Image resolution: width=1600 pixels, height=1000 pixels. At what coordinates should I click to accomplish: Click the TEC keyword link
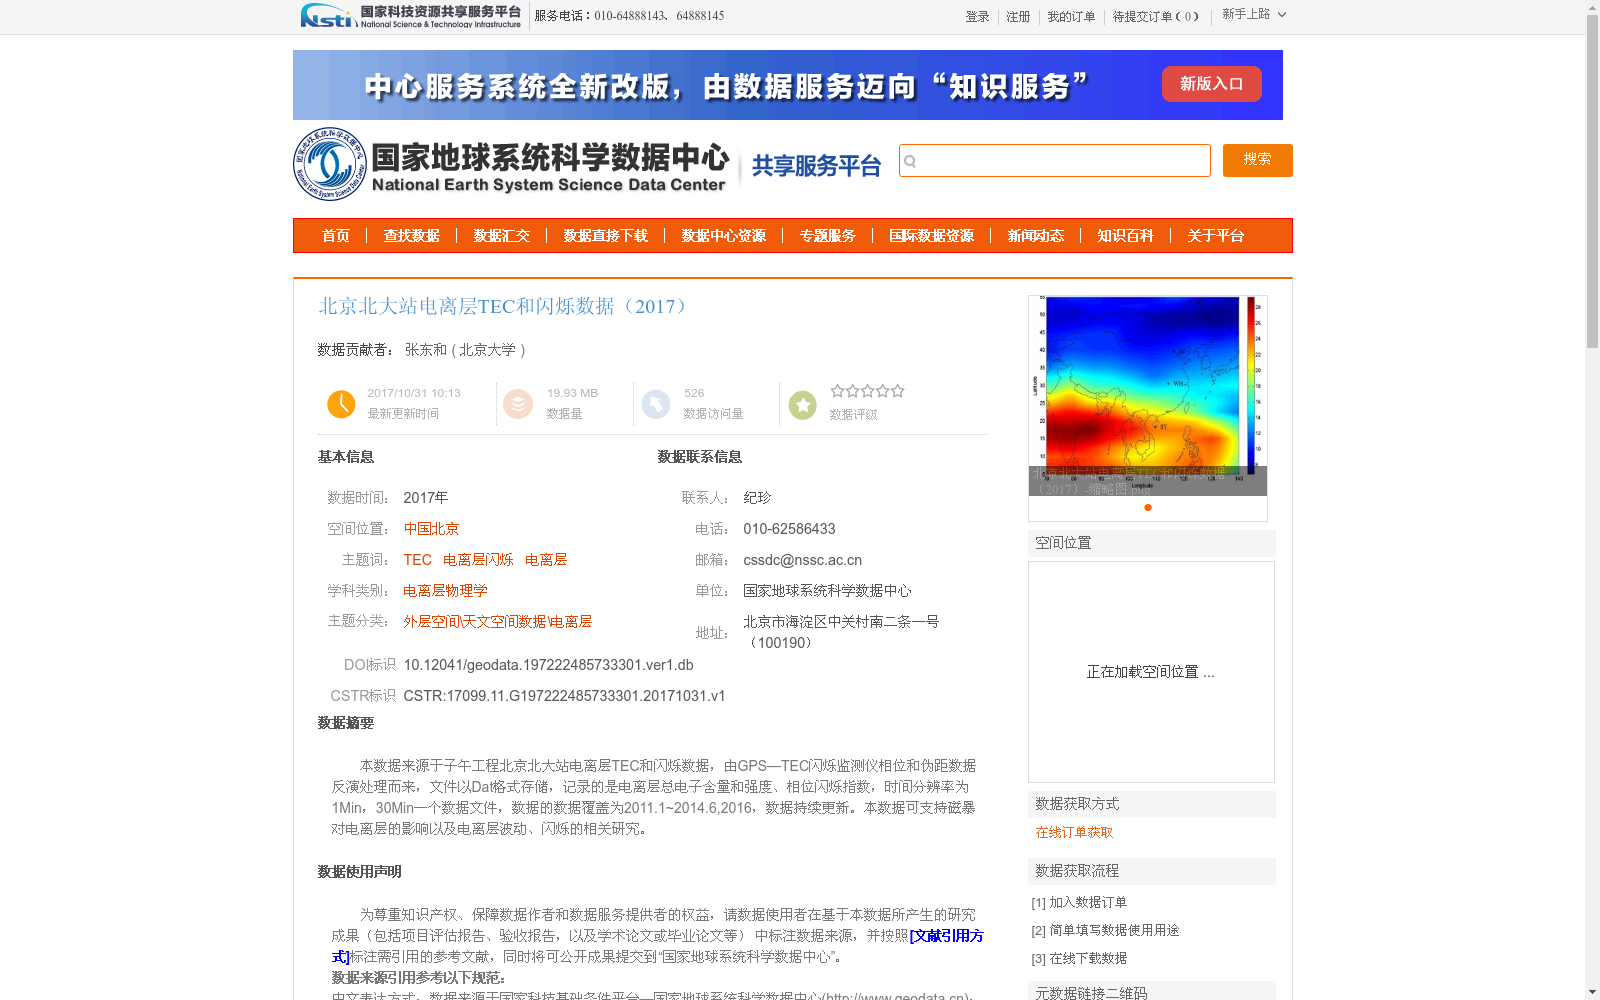pyautogui.click(x=418, y=560)
